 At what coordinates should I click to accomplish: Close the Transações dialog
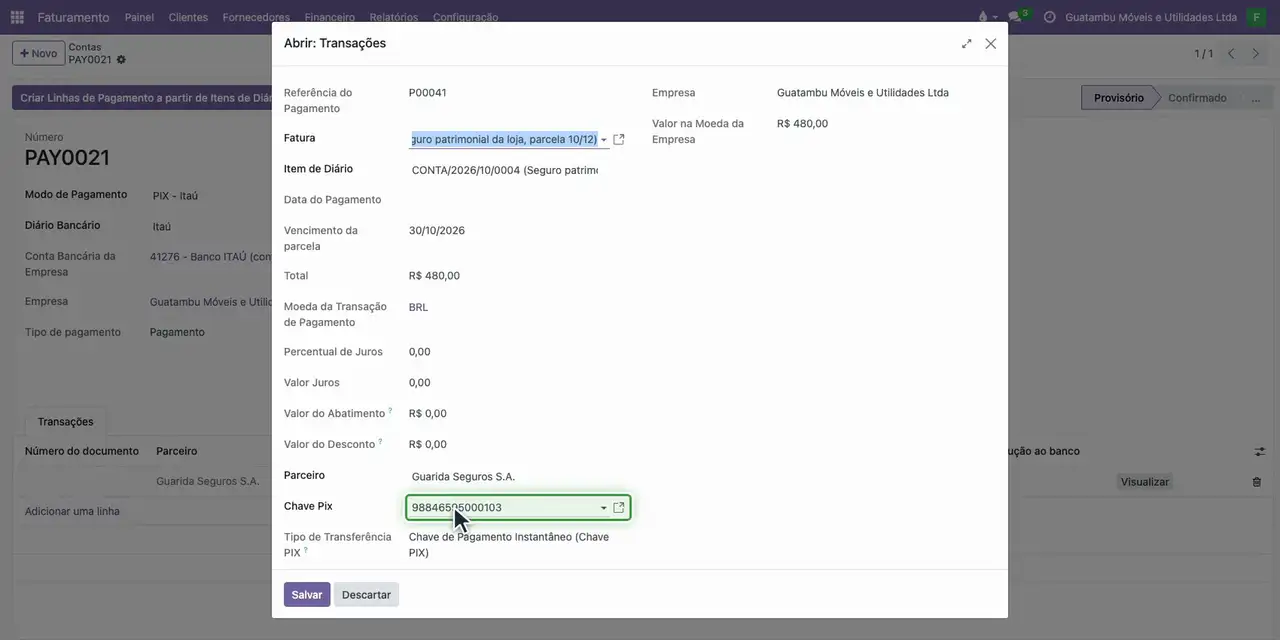point(991,44)
